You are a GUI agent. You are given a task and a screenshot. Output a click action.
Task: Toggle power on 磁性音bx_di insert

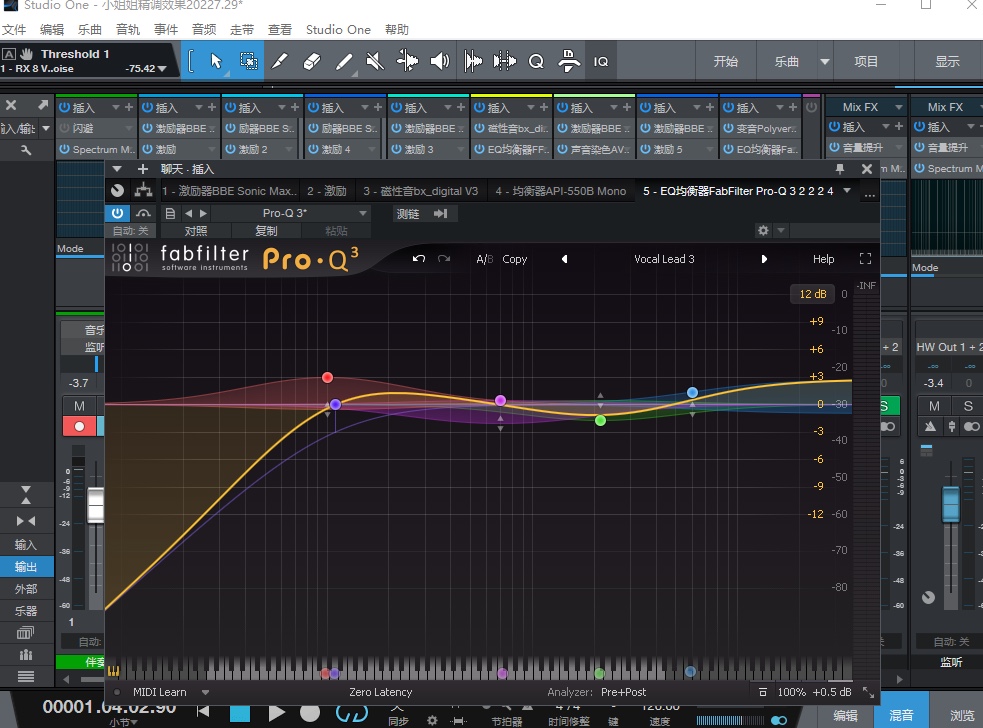(480, 128)
